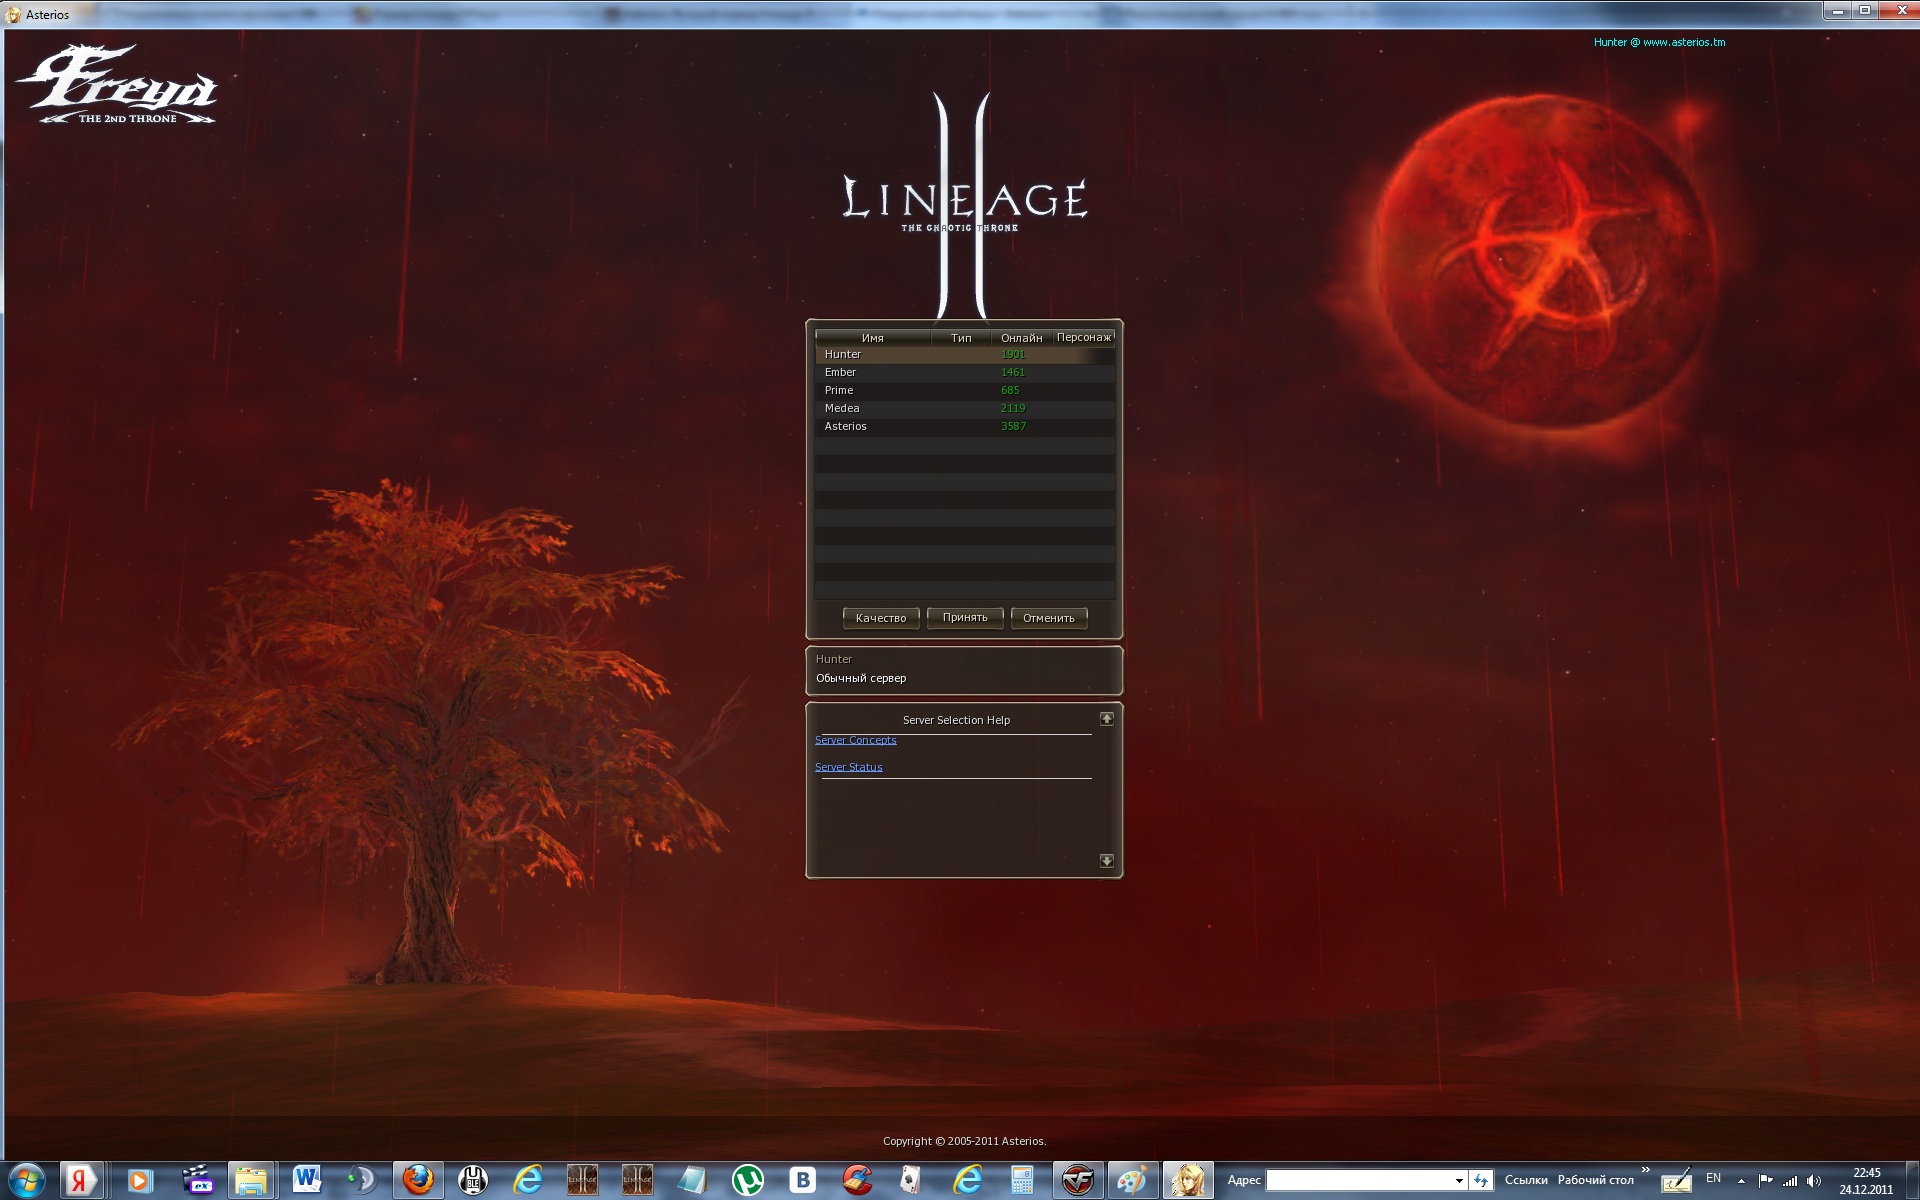Open the Ссылки toolbar
The image size is (1920, 1200).
tap(1525, 1180)
